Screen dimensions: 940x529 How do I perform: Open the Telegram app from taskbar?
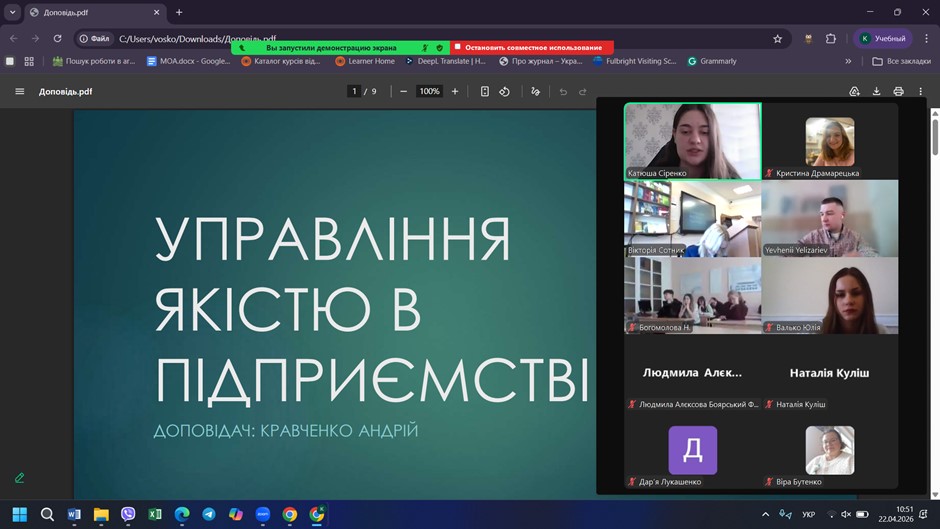(208, 514)
